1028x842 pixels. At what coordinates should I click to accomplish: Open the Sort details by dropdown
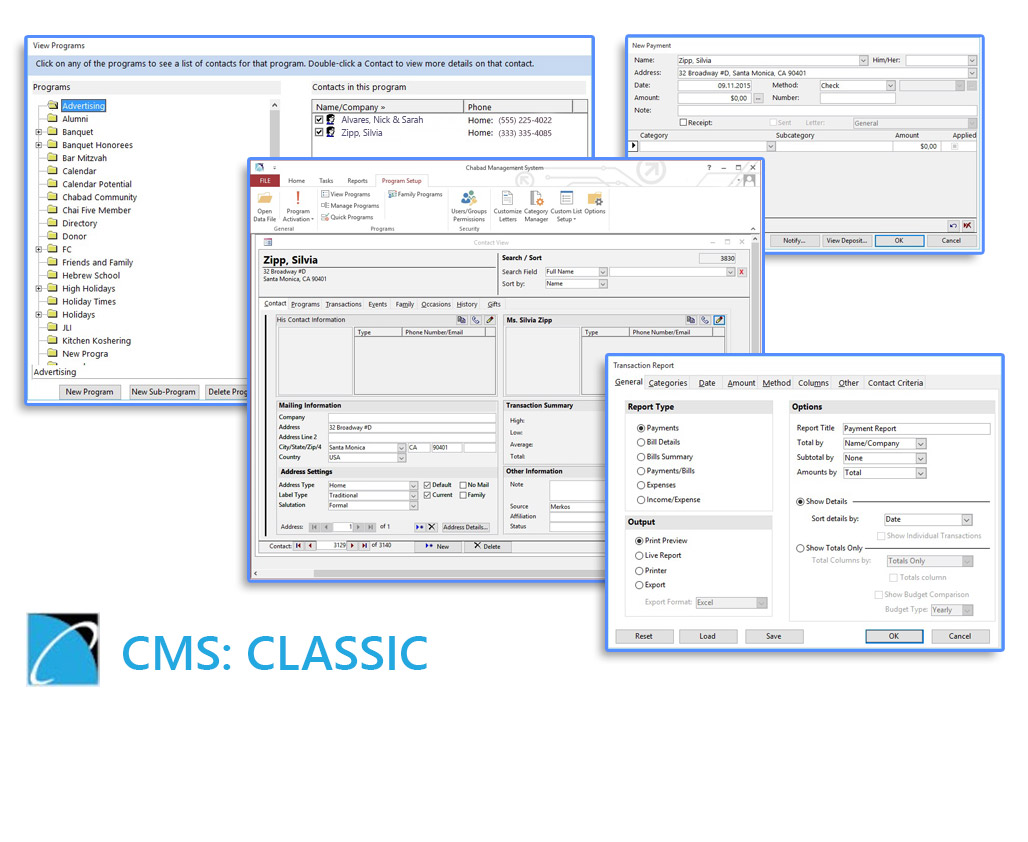point(966,520)
